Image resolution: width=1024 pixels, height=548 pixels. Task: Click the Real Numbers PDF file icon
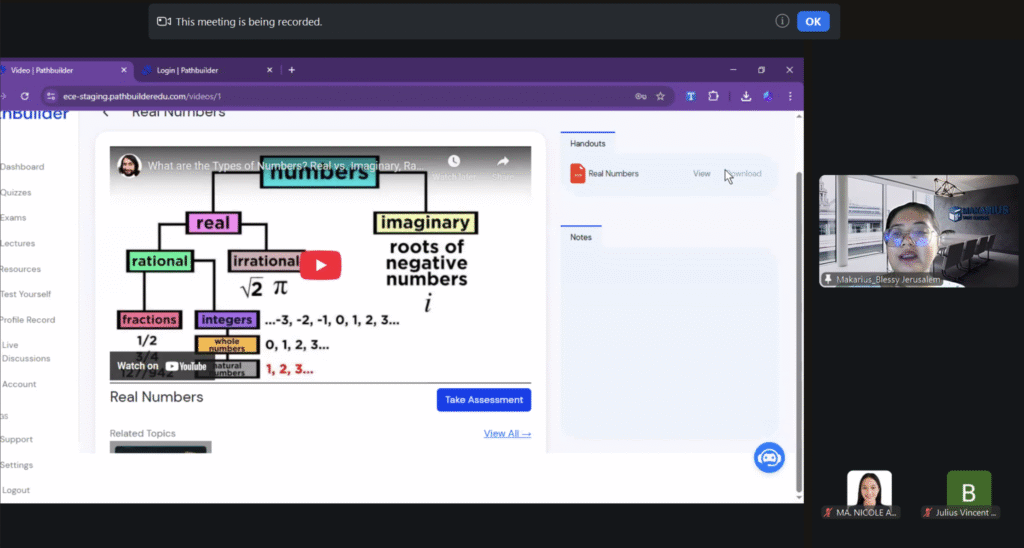577,174
